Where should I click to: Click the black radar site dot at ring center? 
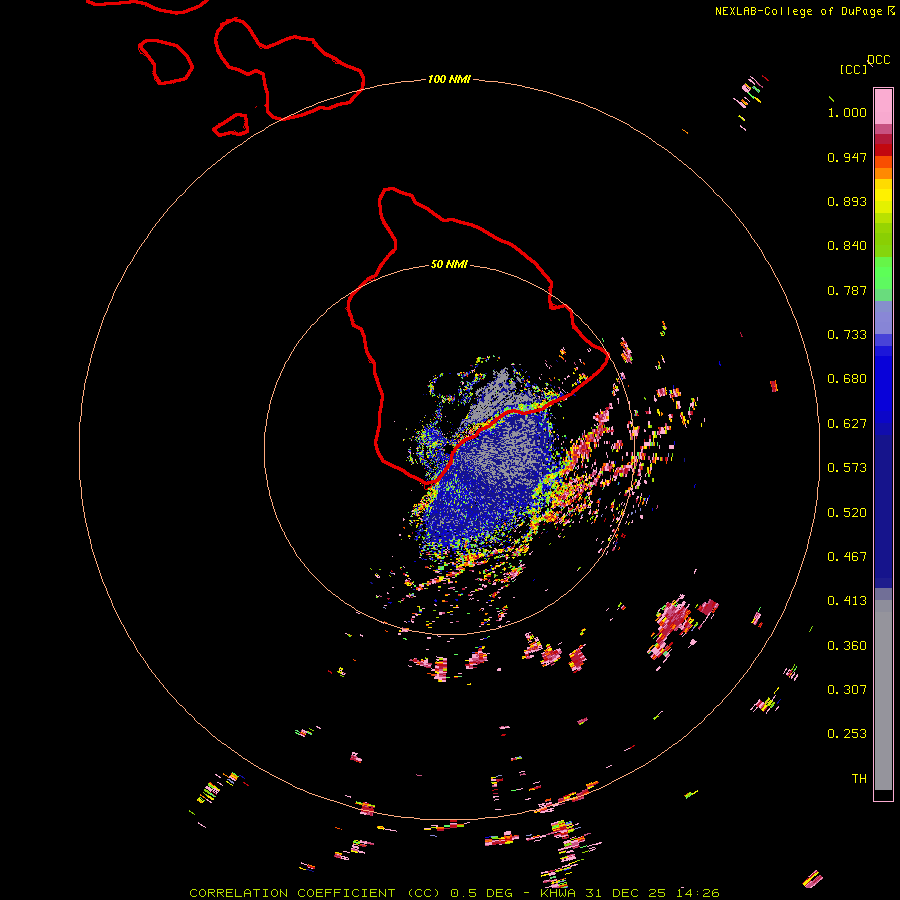tap(448, 449)
